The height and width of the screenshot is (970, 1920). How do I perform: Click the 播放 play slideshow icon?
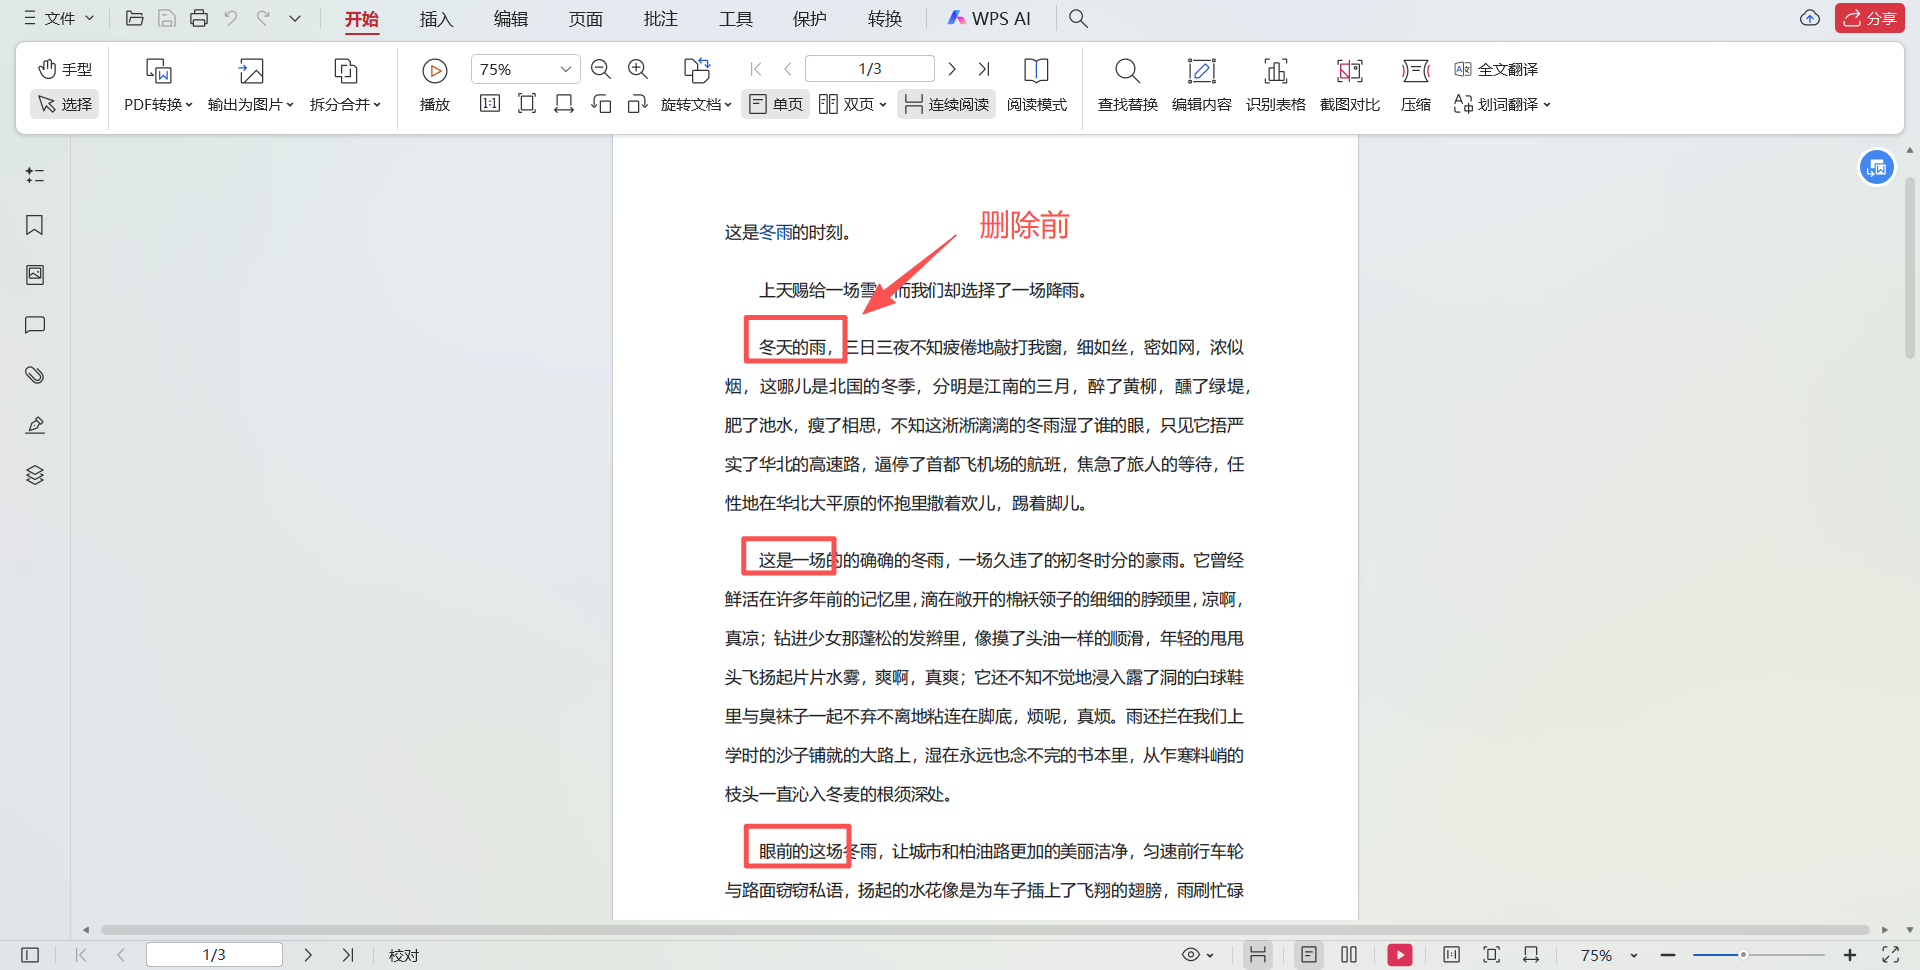434,70
